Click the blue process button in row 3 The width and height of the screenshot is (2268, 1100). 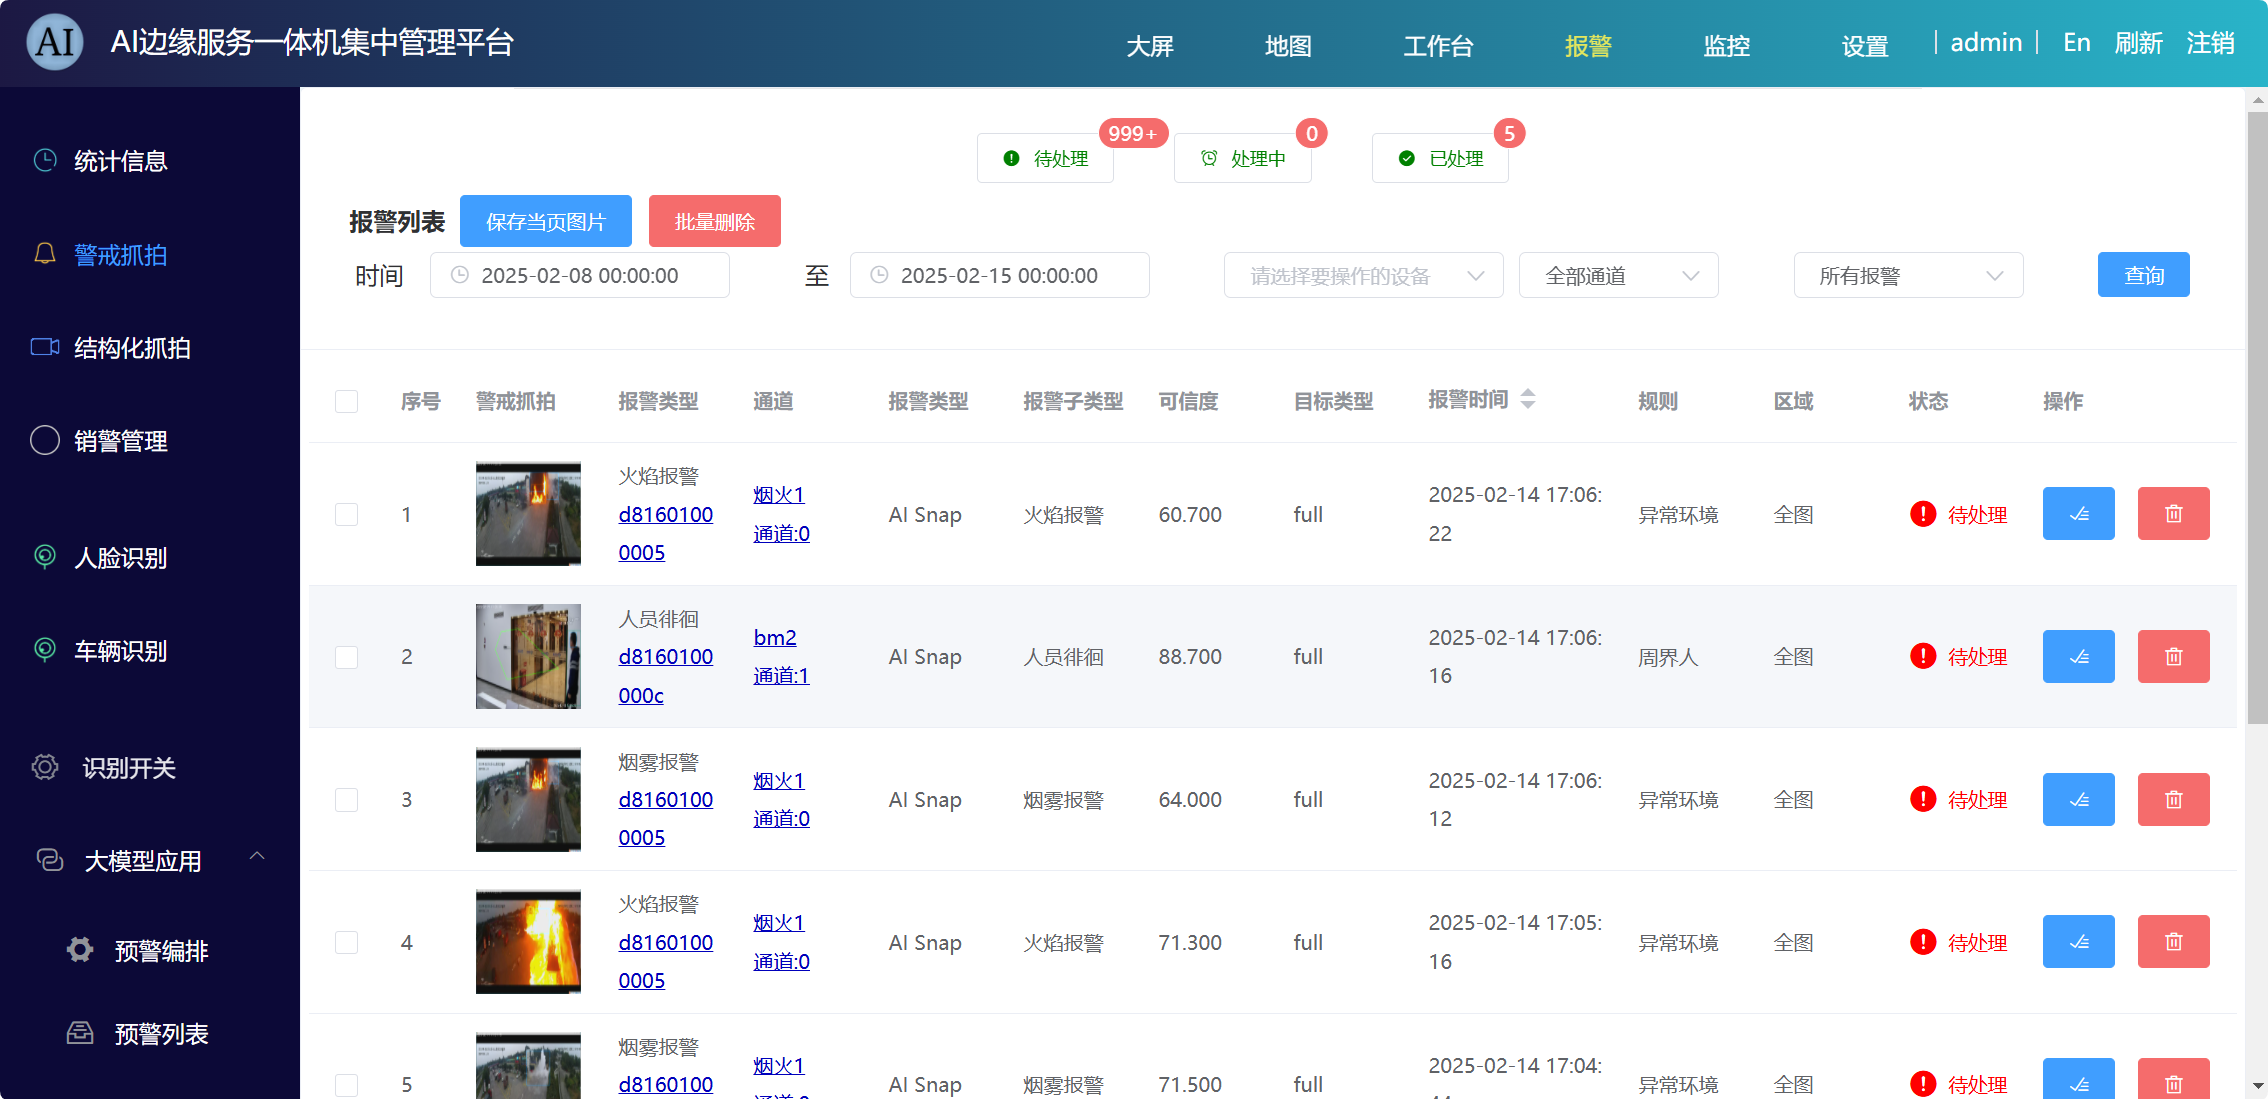click(x=2078, y=800)
